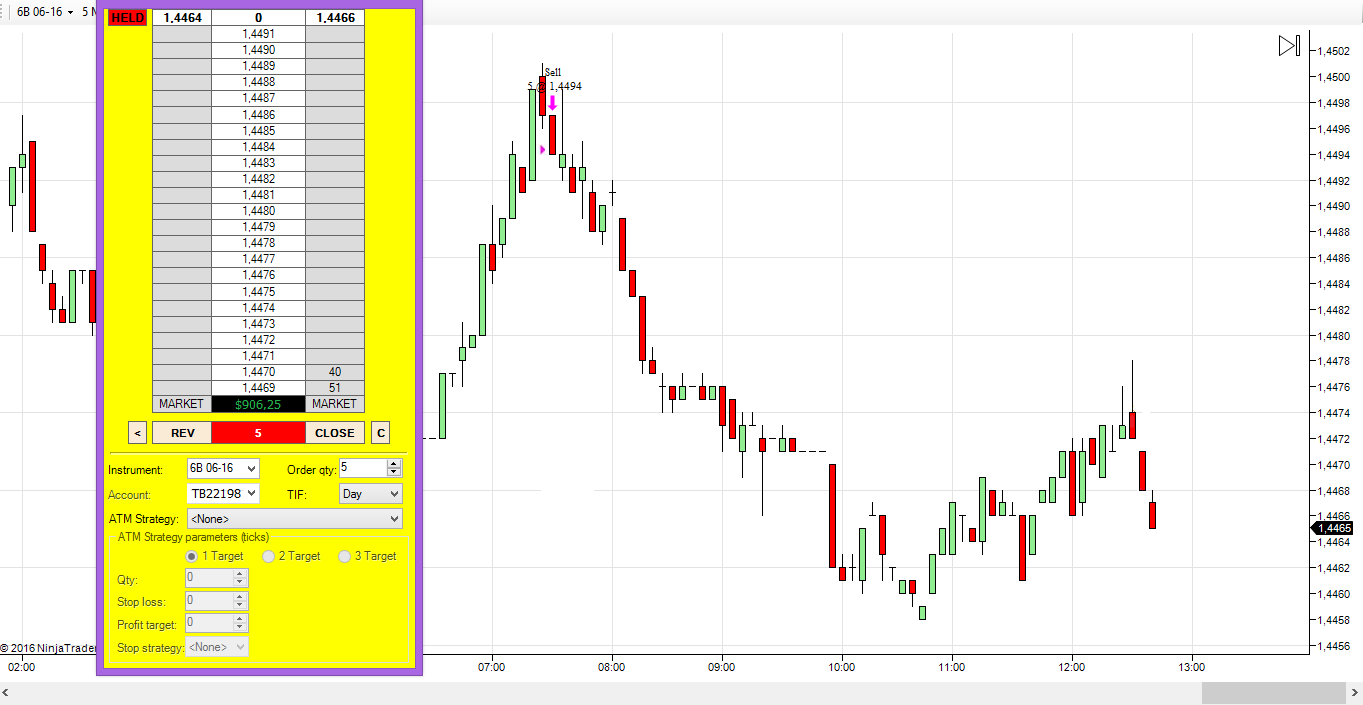Decrease Profit target with down arrow
The height and width of the screenshot is (705, 1363).
(x=239, y=628)
